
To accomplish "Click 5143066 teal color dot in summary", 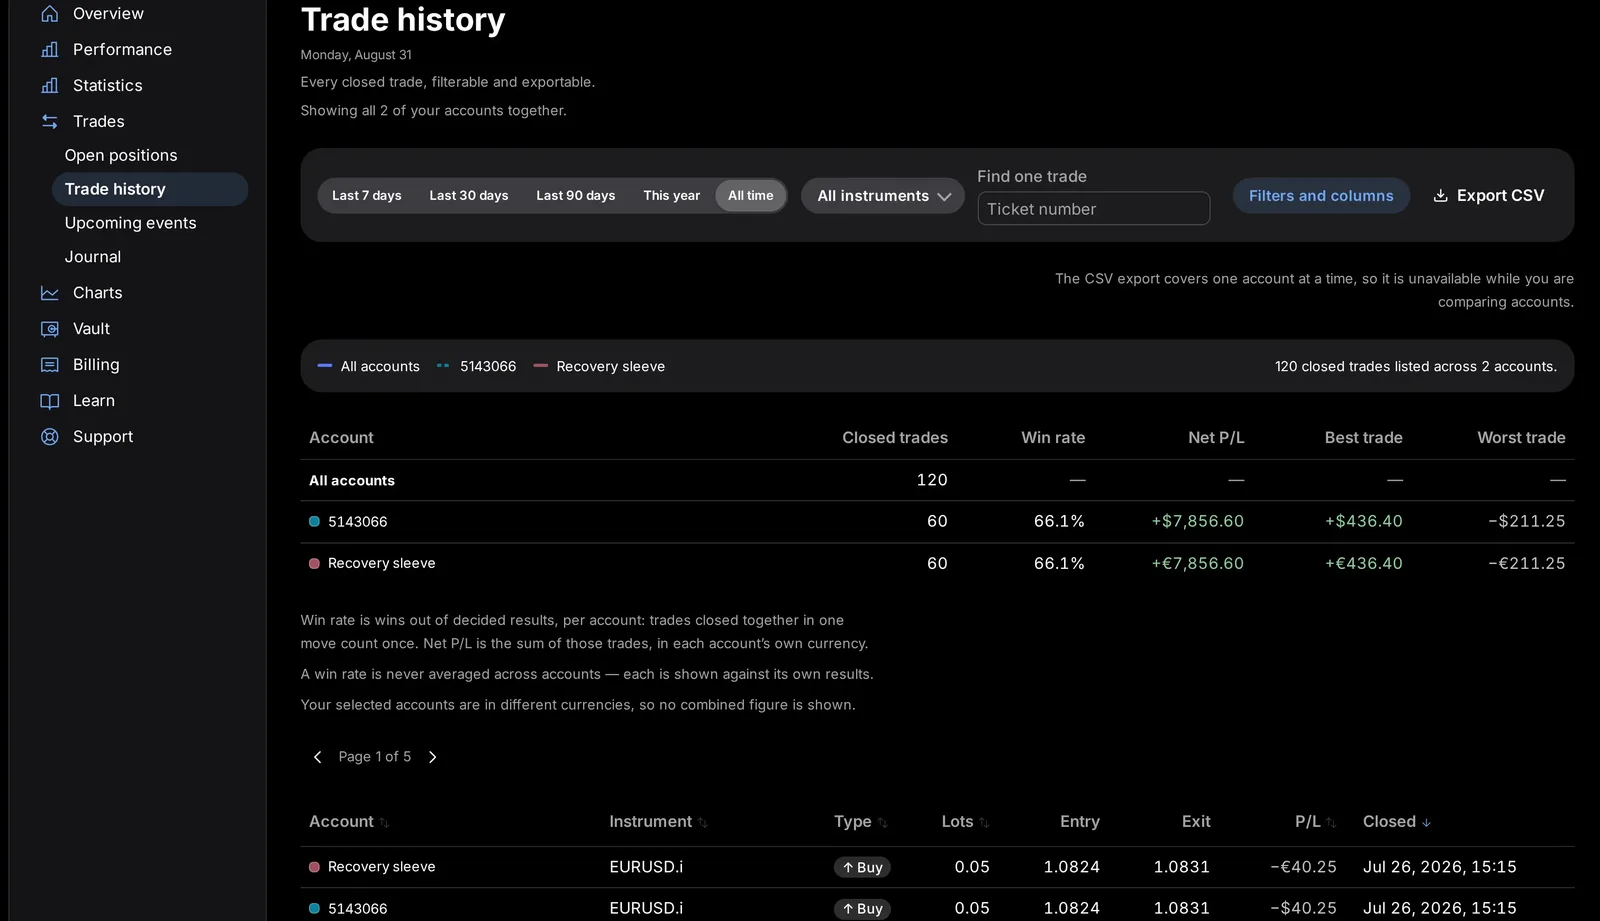I will coord(315,522).
